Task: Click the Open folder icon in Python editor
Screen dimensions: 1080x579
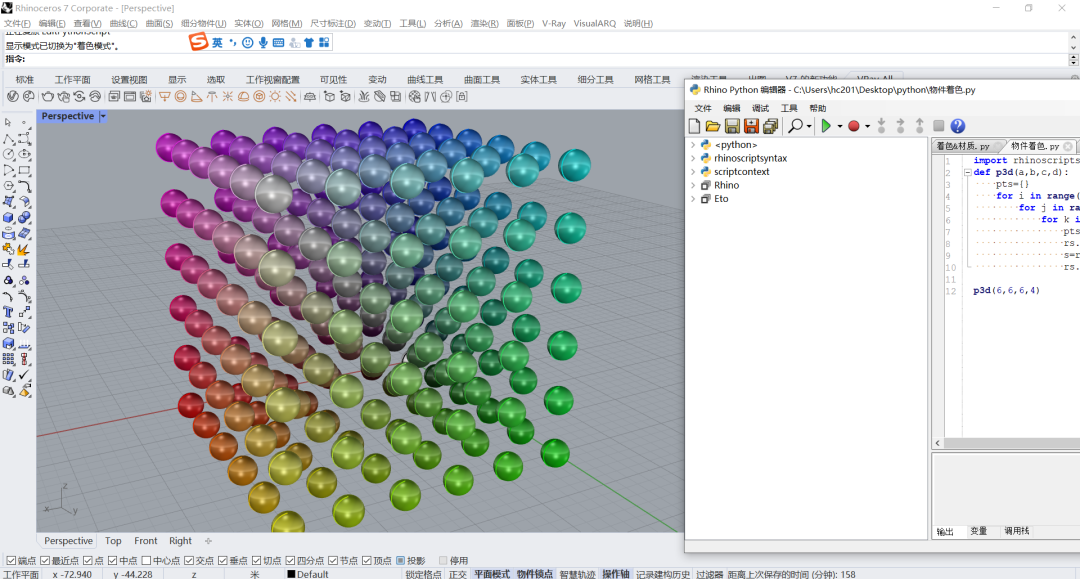Action: tap(713, 126)
